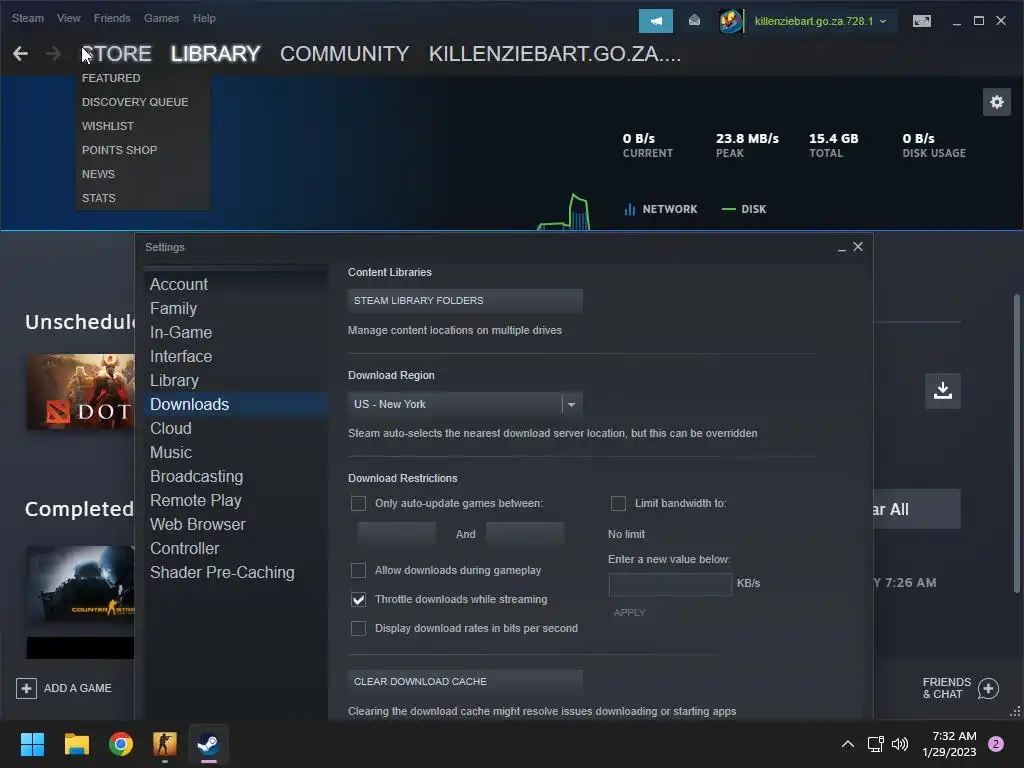Open the auto-update end time dropdown

point(525,534)
